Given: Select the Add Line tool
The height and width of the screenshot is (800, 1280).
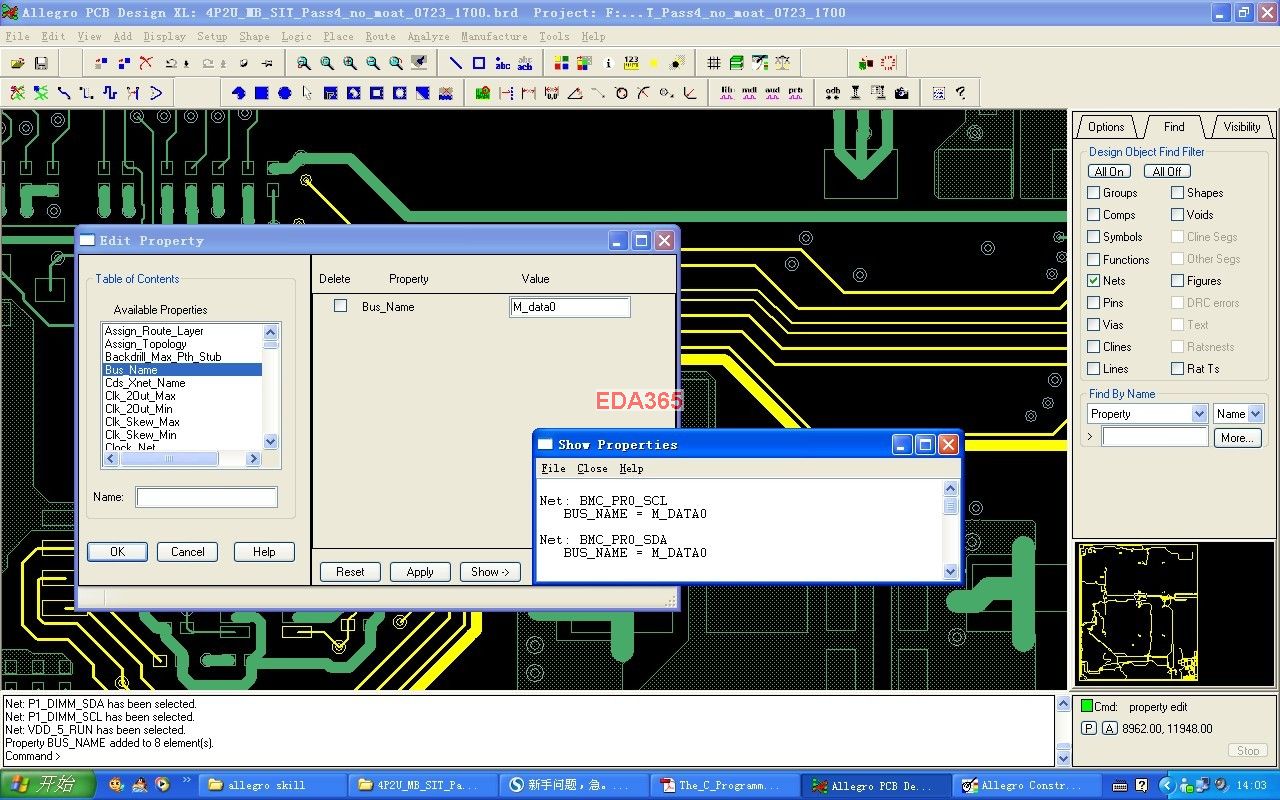Looking at the screenshot, I should [x=455, y=63].
